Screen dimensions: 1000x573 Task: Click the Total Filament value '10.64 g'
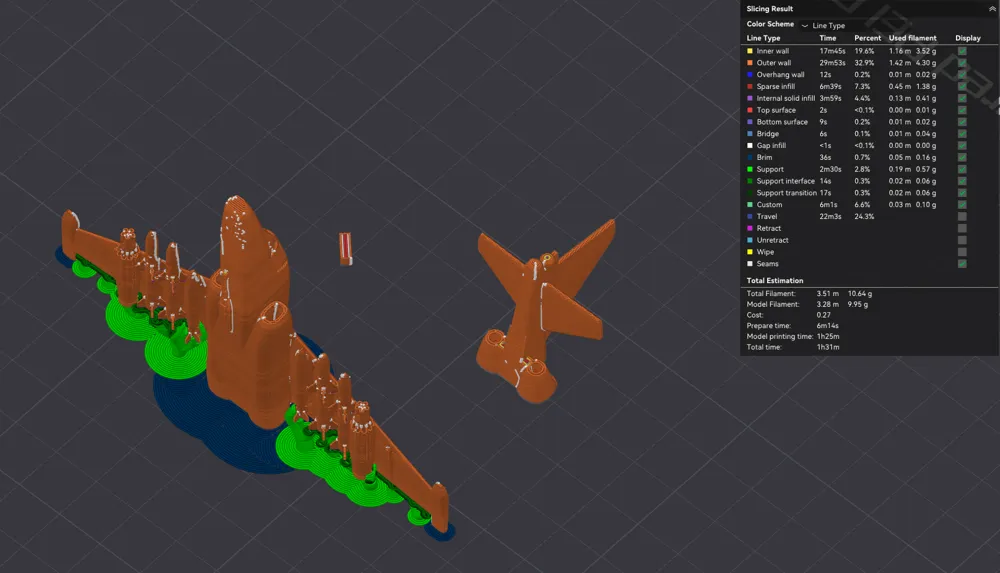click(860, 294)
